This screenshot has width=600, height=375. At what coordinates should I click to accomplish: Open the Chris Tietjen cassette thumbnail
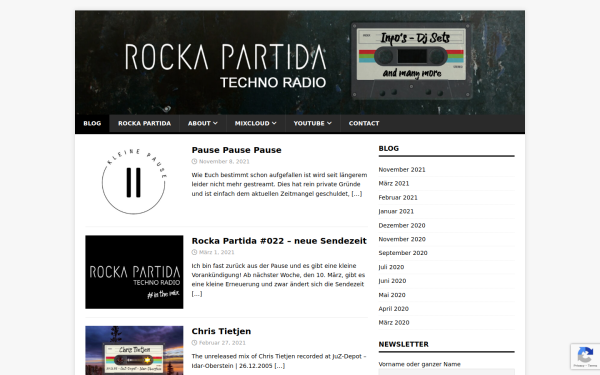pyautogui.click(x=134, y=351)
